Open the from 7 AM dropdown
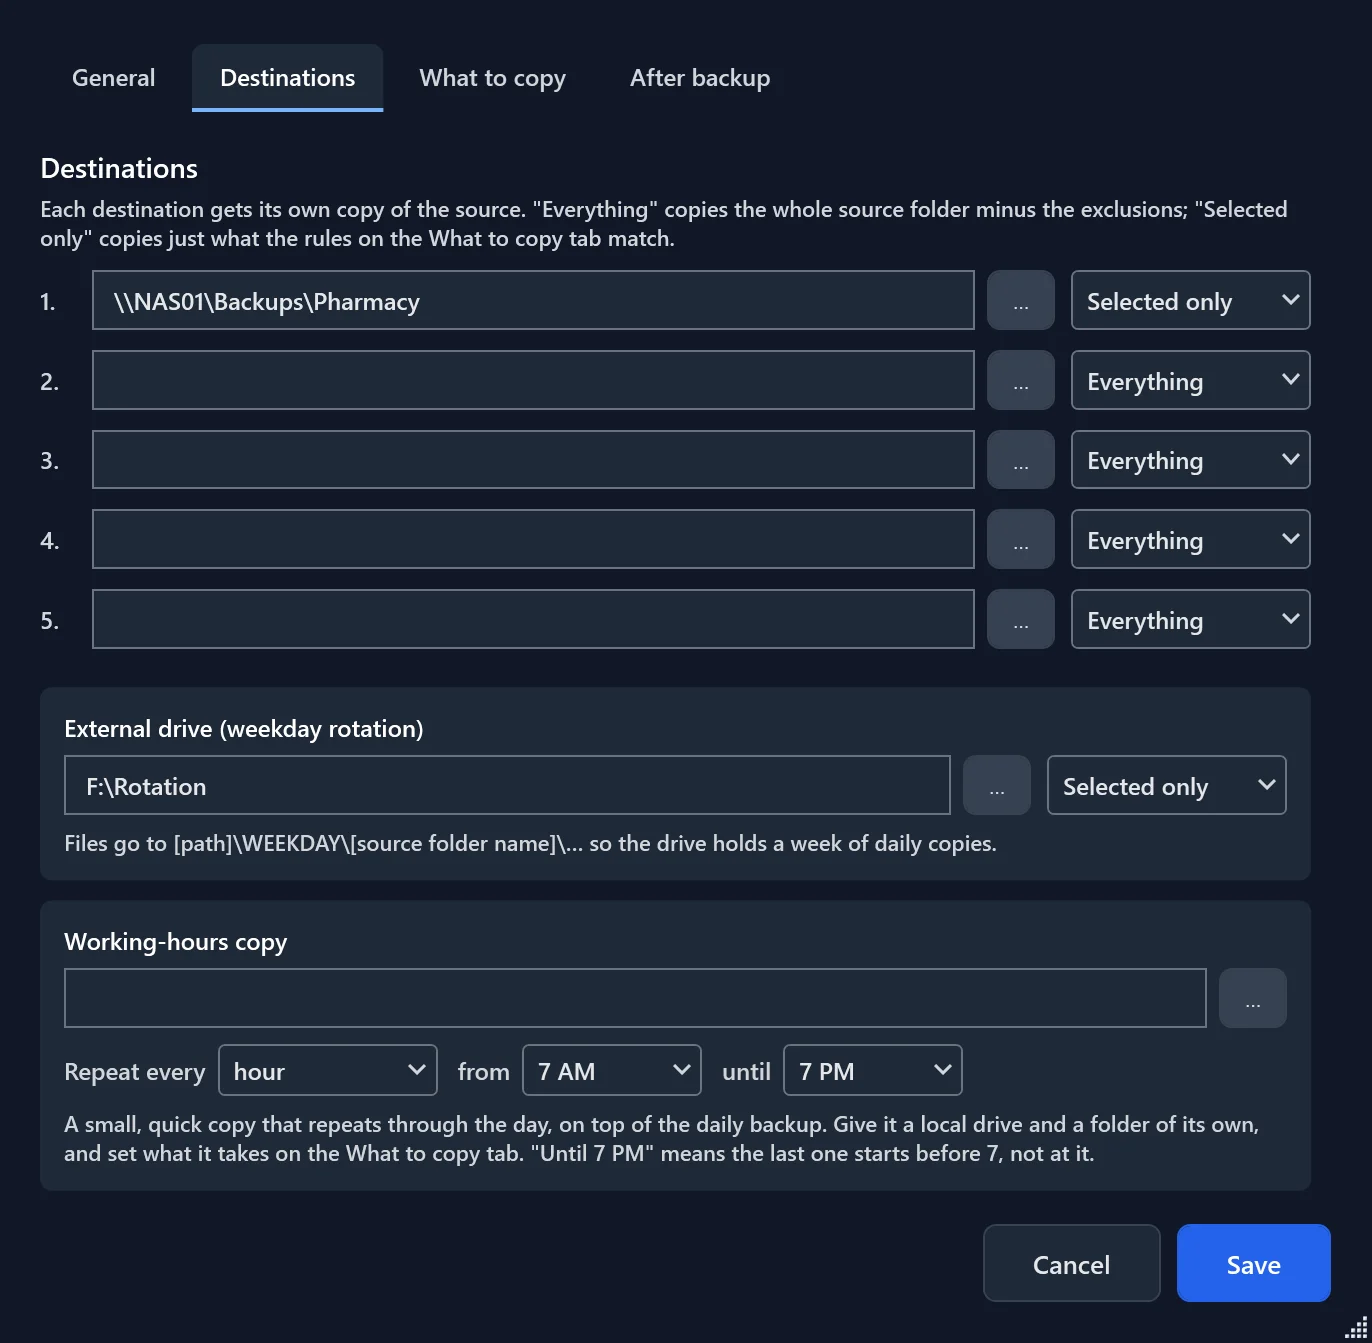1372x1343 pixels. coord(612,1070)
